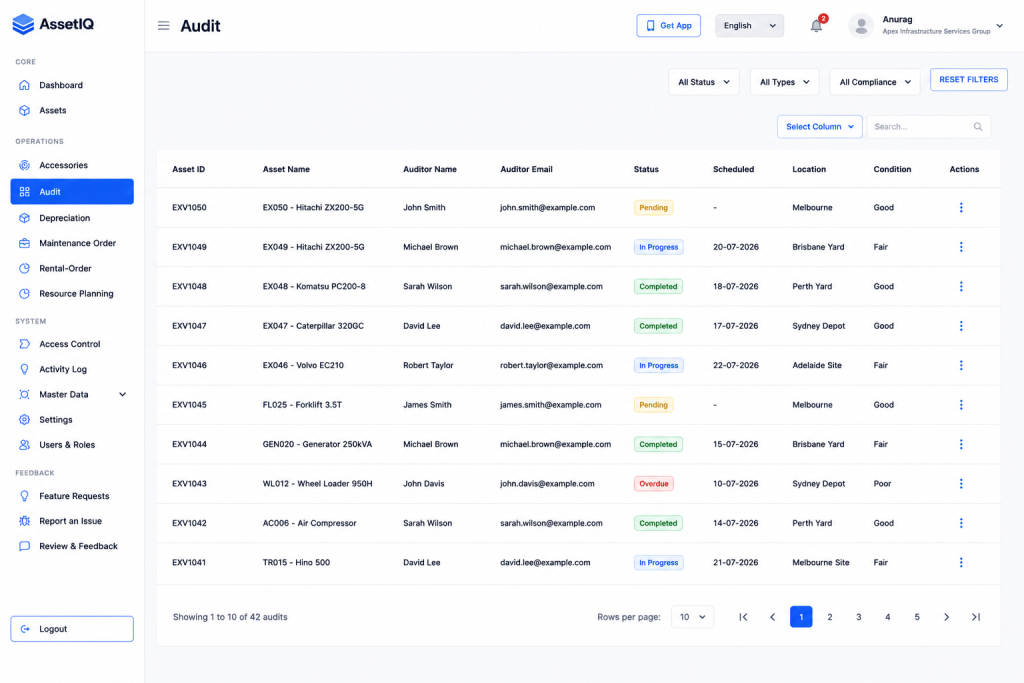Screen dimensions: 1024x683
Task: Click GEN020 - Generator 250kVA cell
Action: 317,444
